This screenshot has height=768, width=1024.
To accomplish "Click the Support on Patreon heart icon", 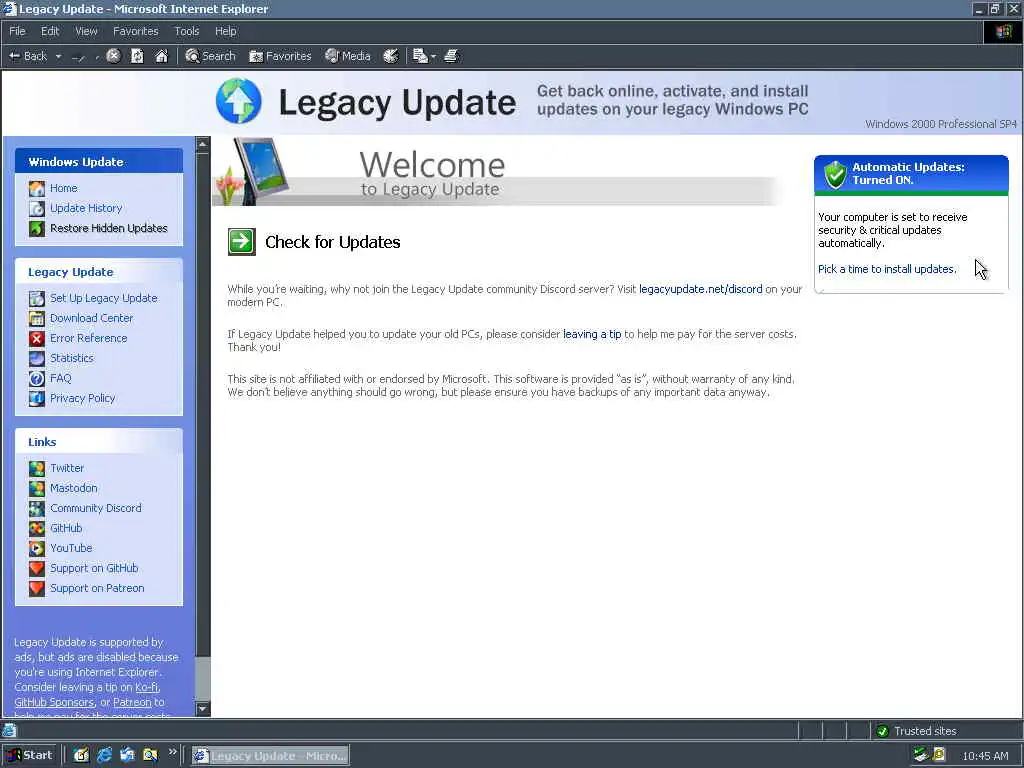I will [37, 588].
